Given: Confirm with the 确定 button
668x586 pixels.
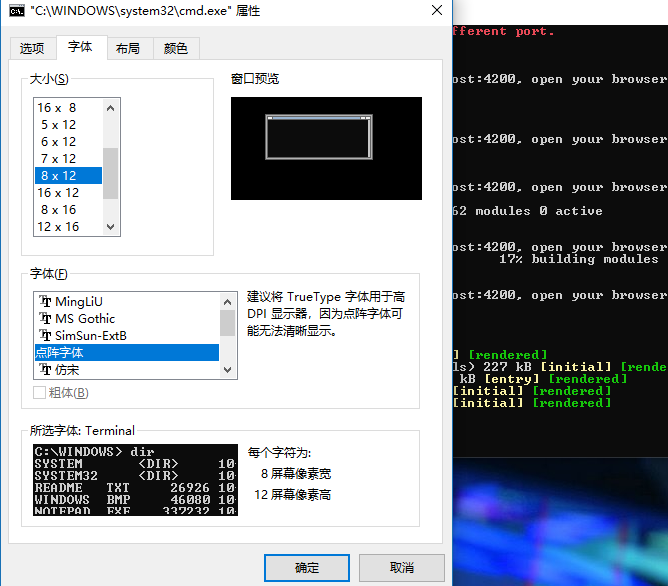Looking at the screenshot, I should coord(307,568).
